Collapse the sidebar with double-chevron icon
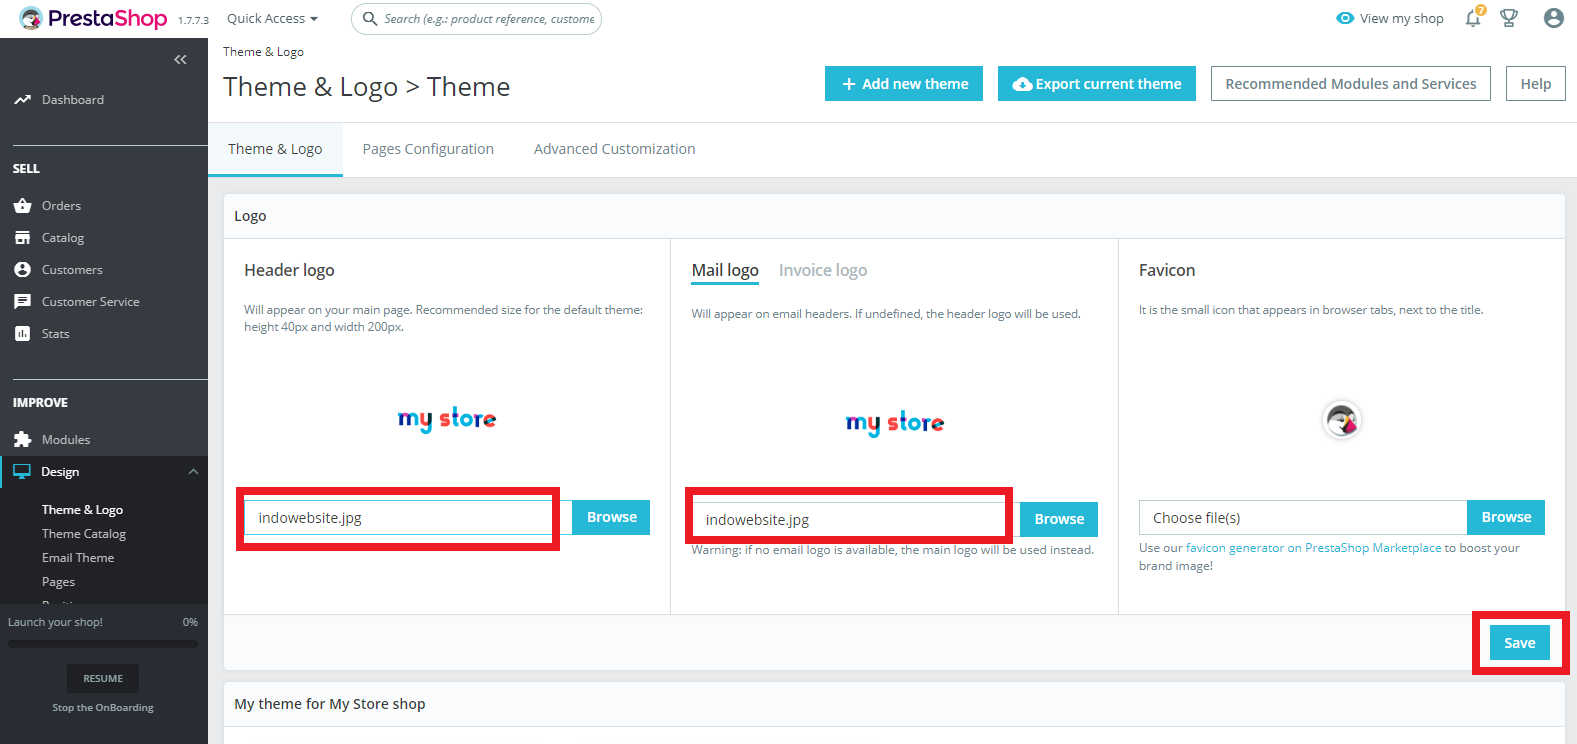The image size is (1577, 744). tap(180, 60)
